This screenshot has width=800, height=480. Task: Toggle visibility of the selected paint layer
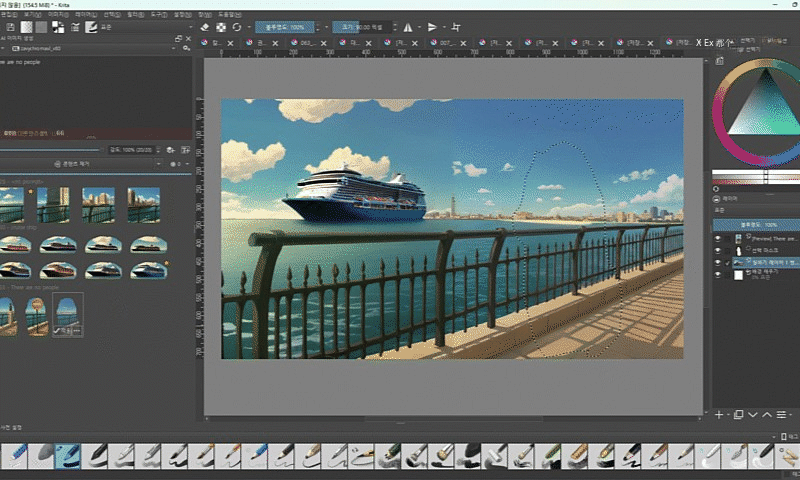click(720, 263)
